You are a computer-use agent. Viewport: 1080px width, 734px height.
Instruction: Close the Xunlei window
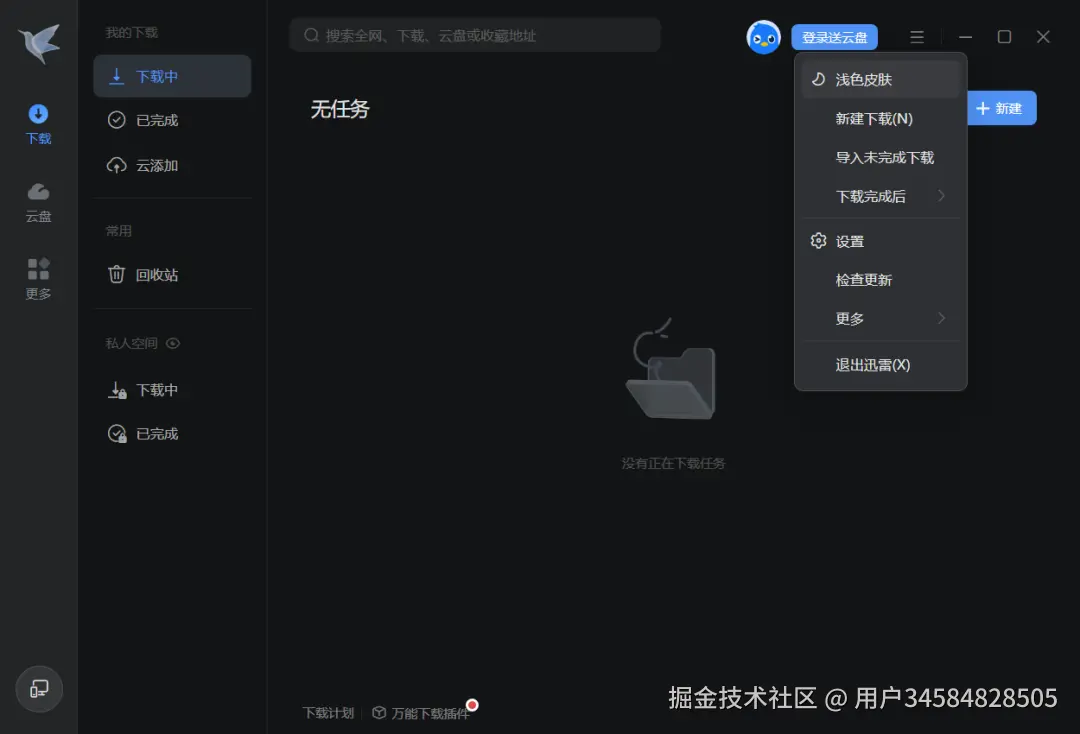[x=1043, y=37]
